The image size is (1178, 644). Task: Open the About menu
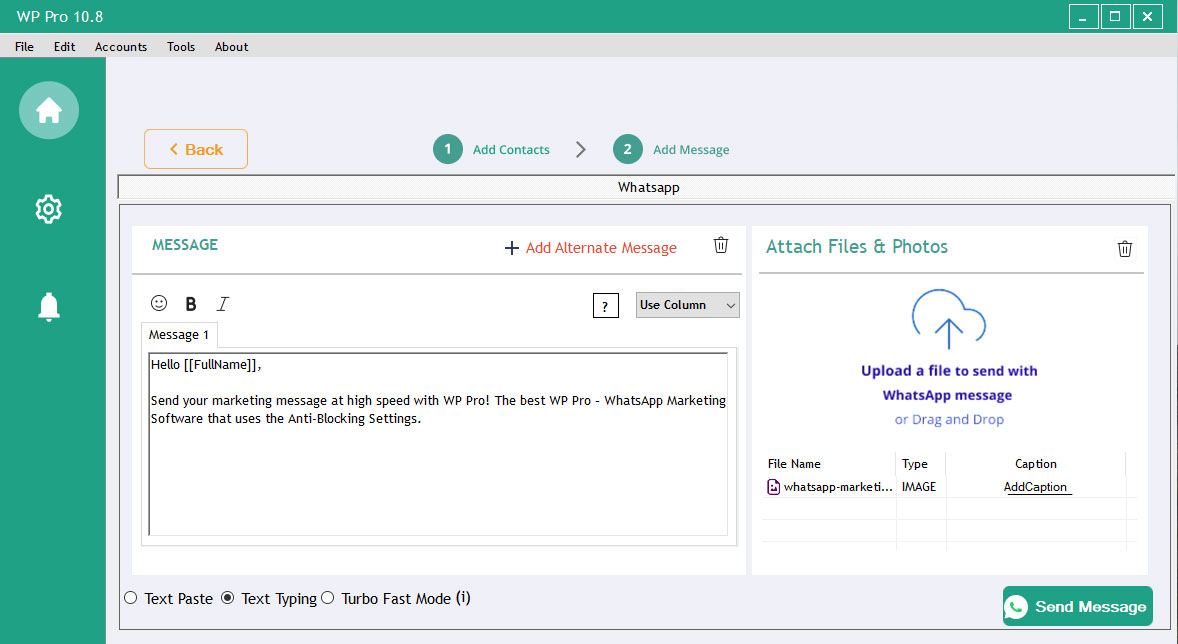pyautogui.click(x=231, y=47)
